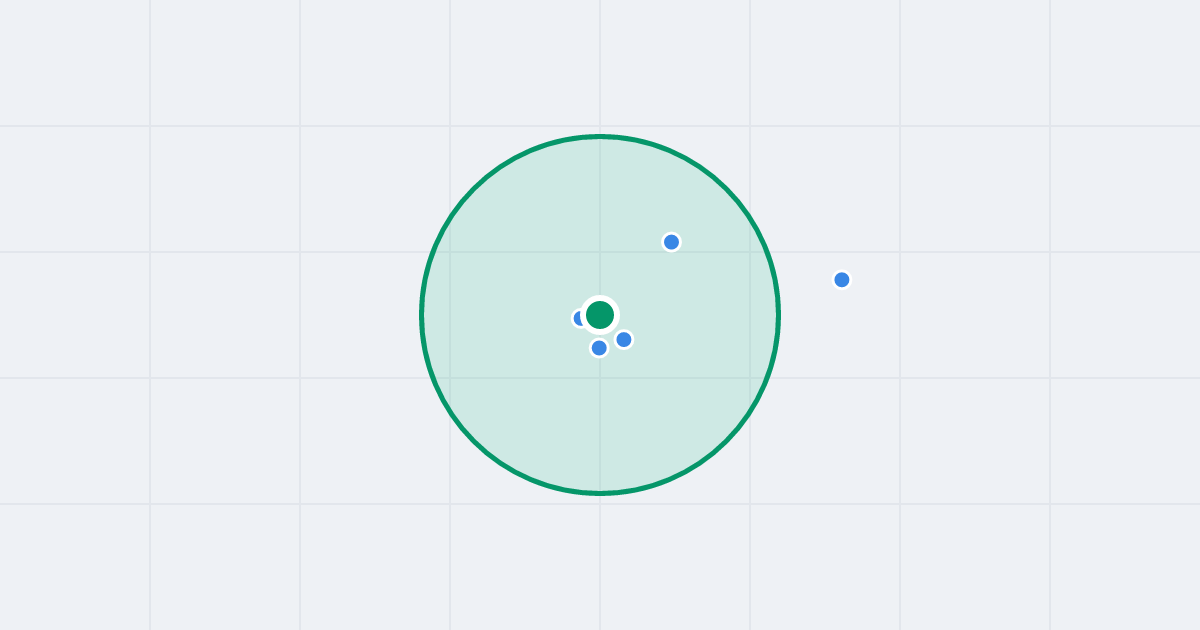This screenshot has height=630, width=1200.
Task: Select the blue dot directly below the green marker
Action: pos(599,348)
